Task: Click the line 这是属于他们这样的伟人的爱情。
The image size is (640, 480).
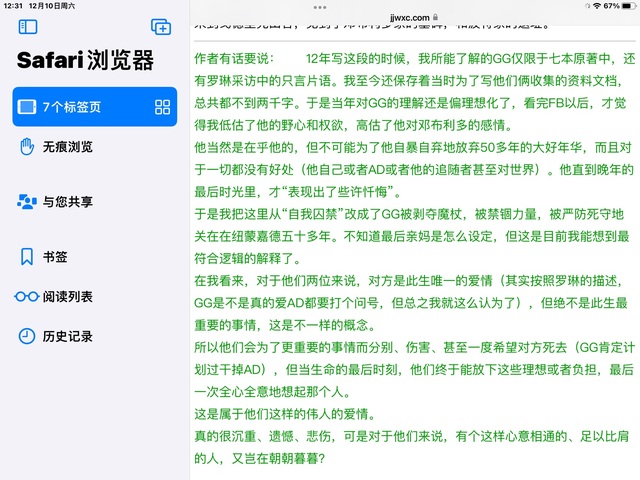Action: click(x=285, y=414)
